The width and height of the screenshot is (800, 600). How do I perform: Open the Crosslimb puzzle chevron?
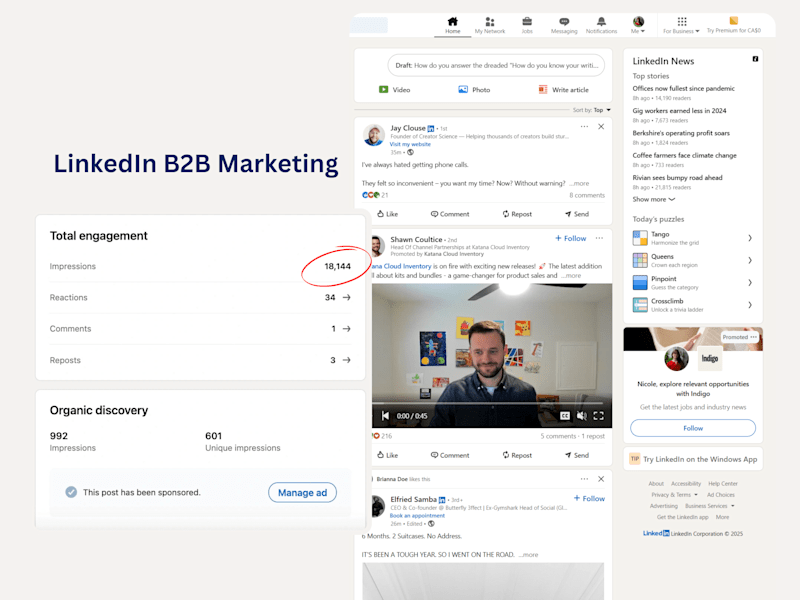749,305
